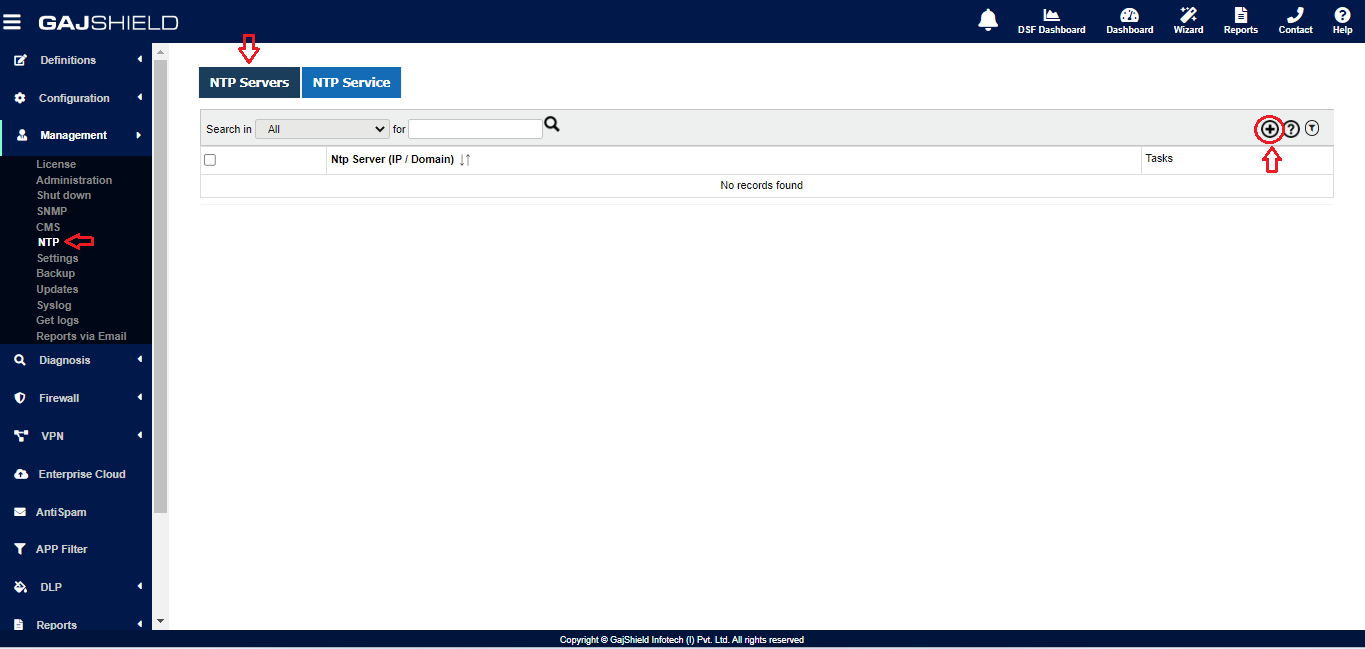Open the Reports document icon in header

pos(1241,15)
